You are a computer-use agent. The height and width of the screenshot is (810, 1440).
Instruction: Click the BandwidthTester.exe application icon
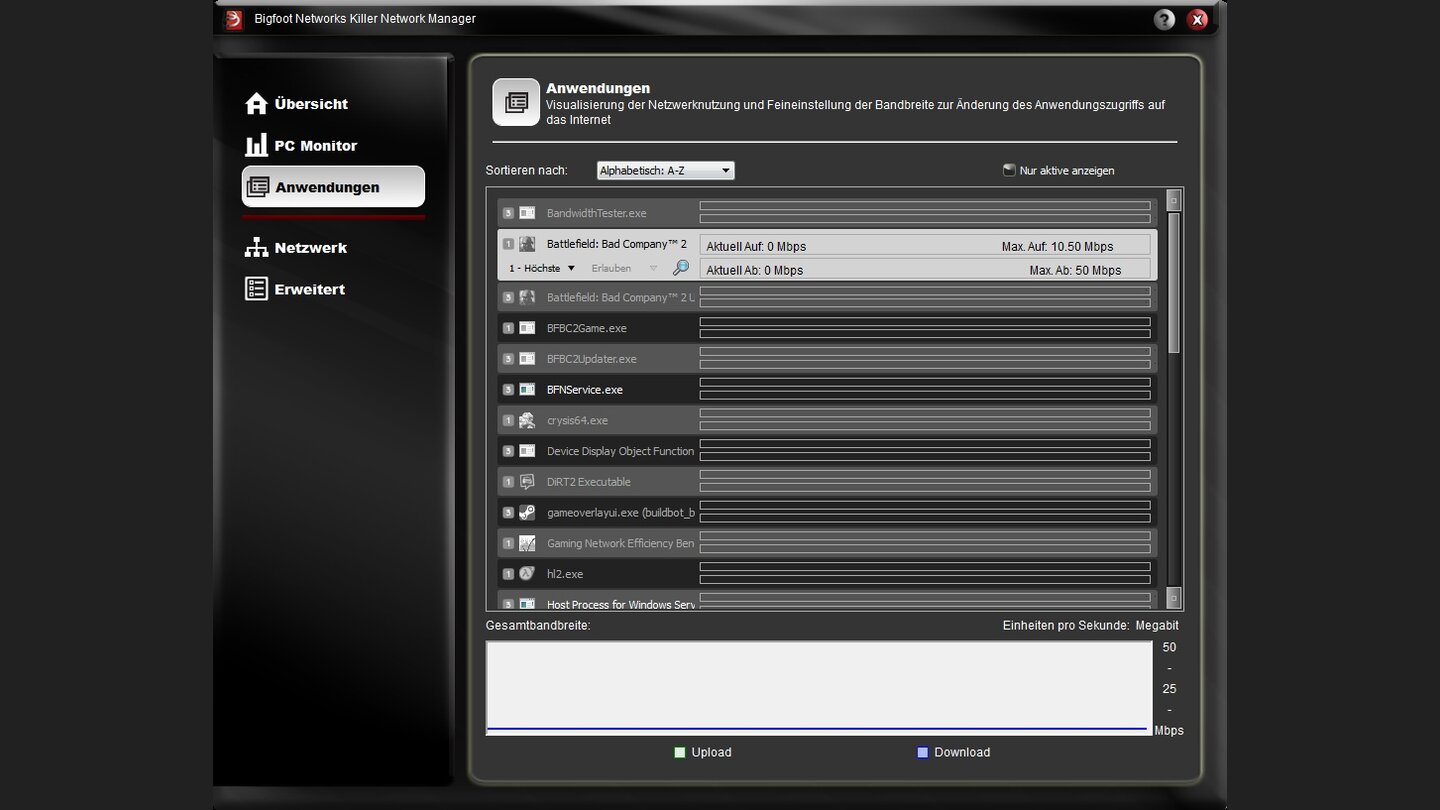(527, 213)
